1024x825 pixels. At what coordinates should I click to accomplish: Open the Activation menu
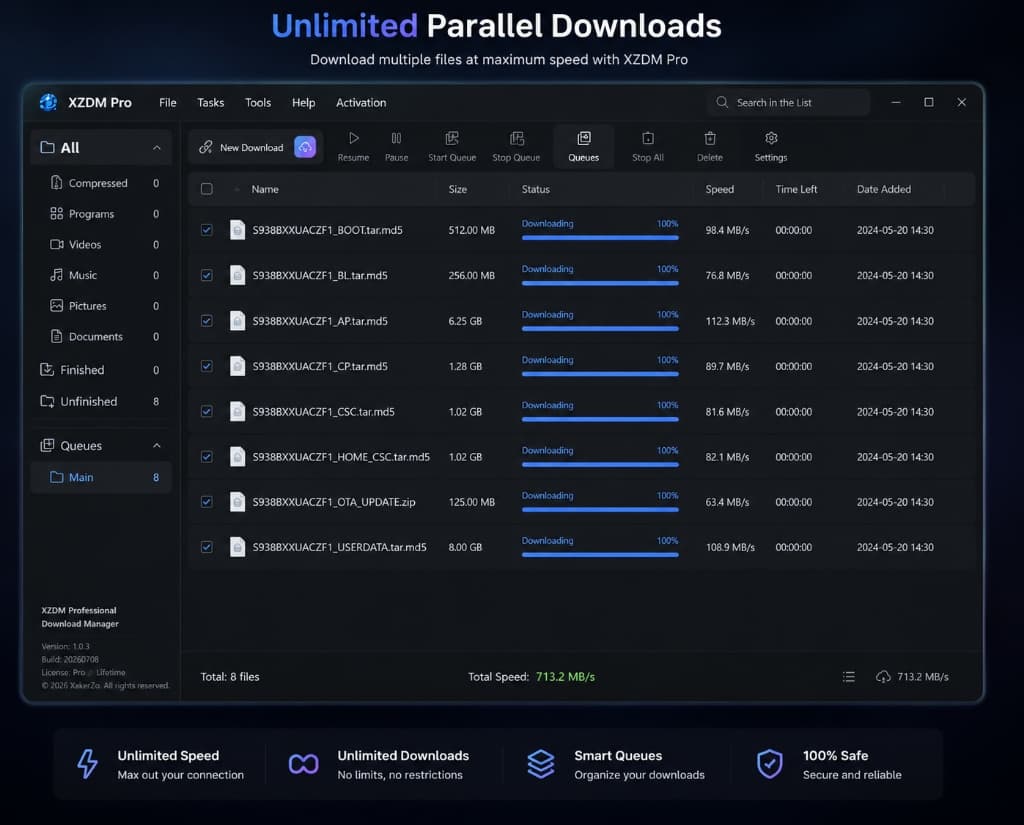(361, 103)
